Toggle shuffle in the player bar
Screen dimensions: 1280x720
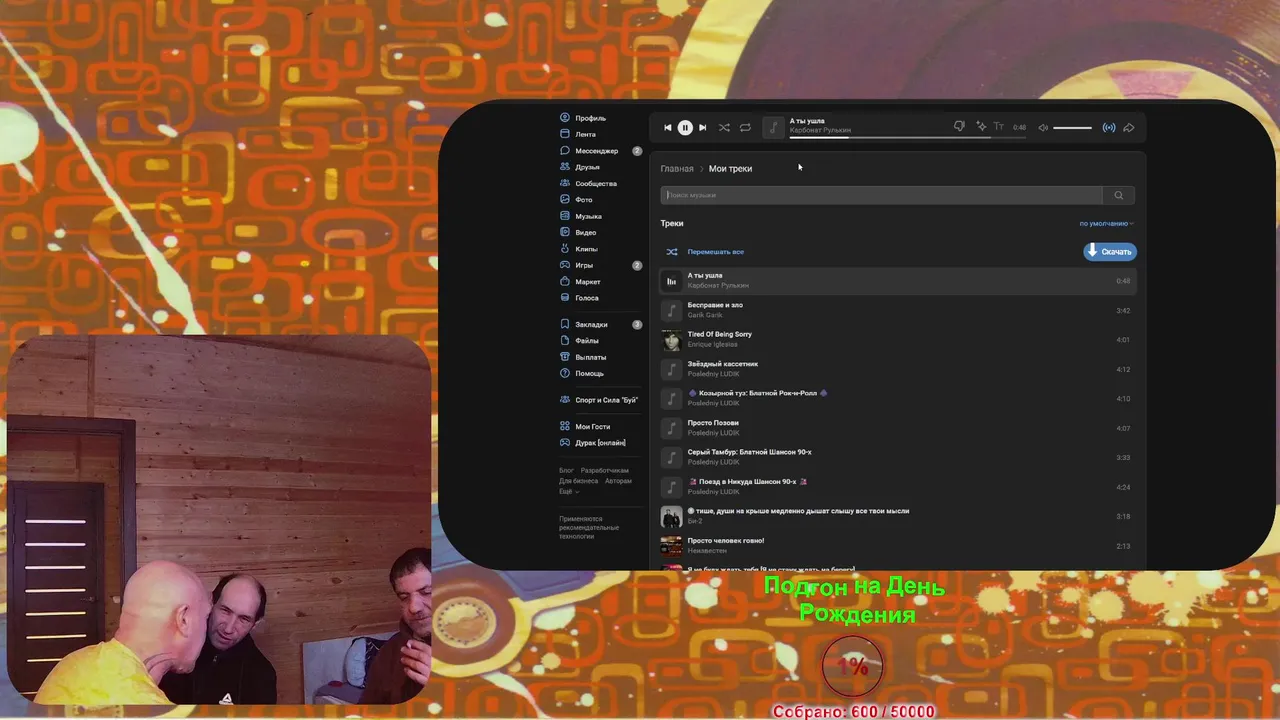[x=724, y=128]
